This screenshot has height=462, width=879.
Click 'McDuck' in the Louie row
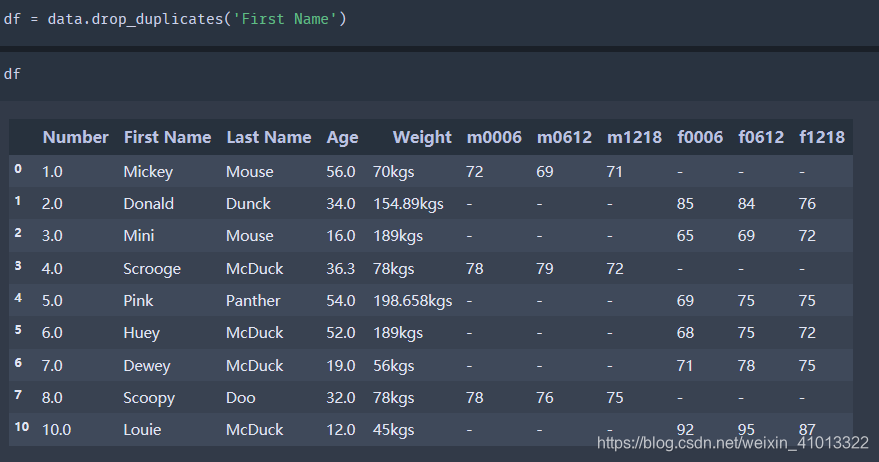pyautogui.click(x=255, y=429)
